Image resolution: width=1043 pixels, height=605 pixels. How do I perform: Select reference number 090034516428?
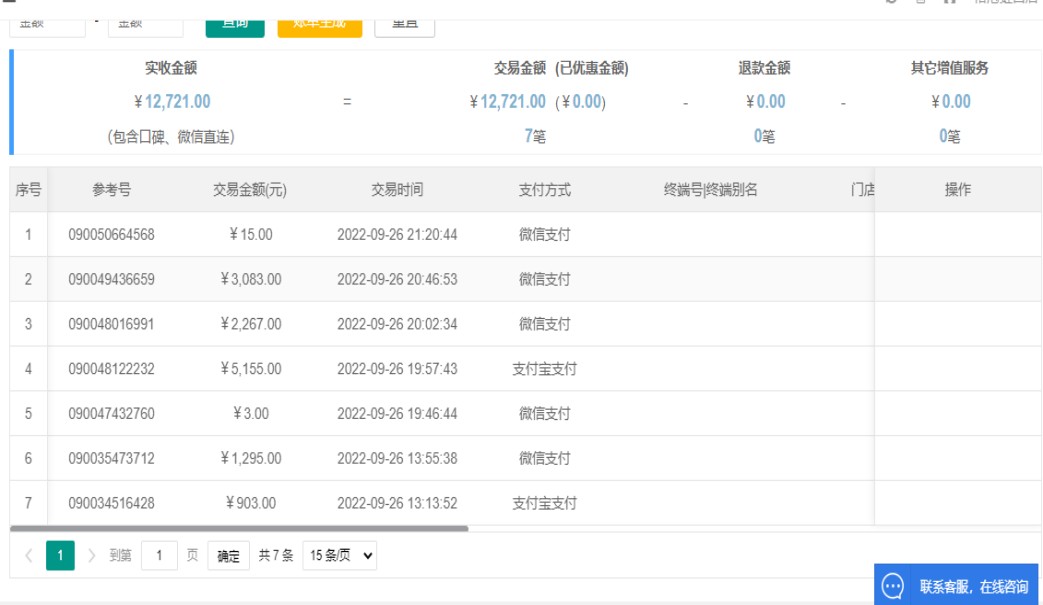pyautogui.click(x=111, y=503)
